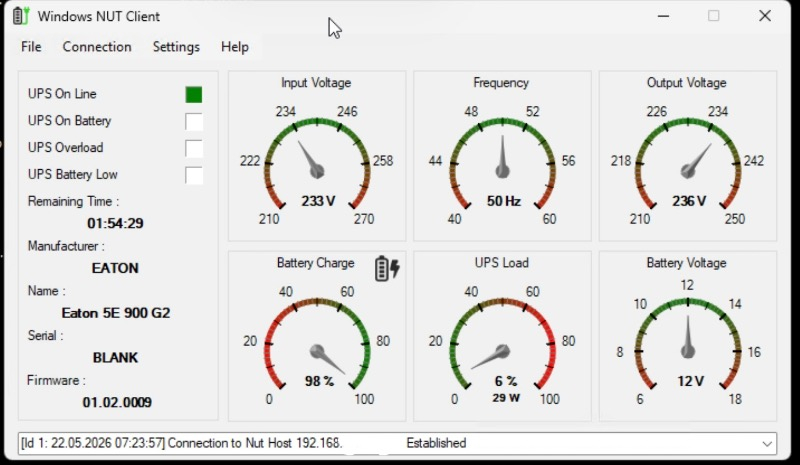Screen dimensions: 800x465
Task: Click the Battery Voltage gauge title
Action: click(686, 263)
